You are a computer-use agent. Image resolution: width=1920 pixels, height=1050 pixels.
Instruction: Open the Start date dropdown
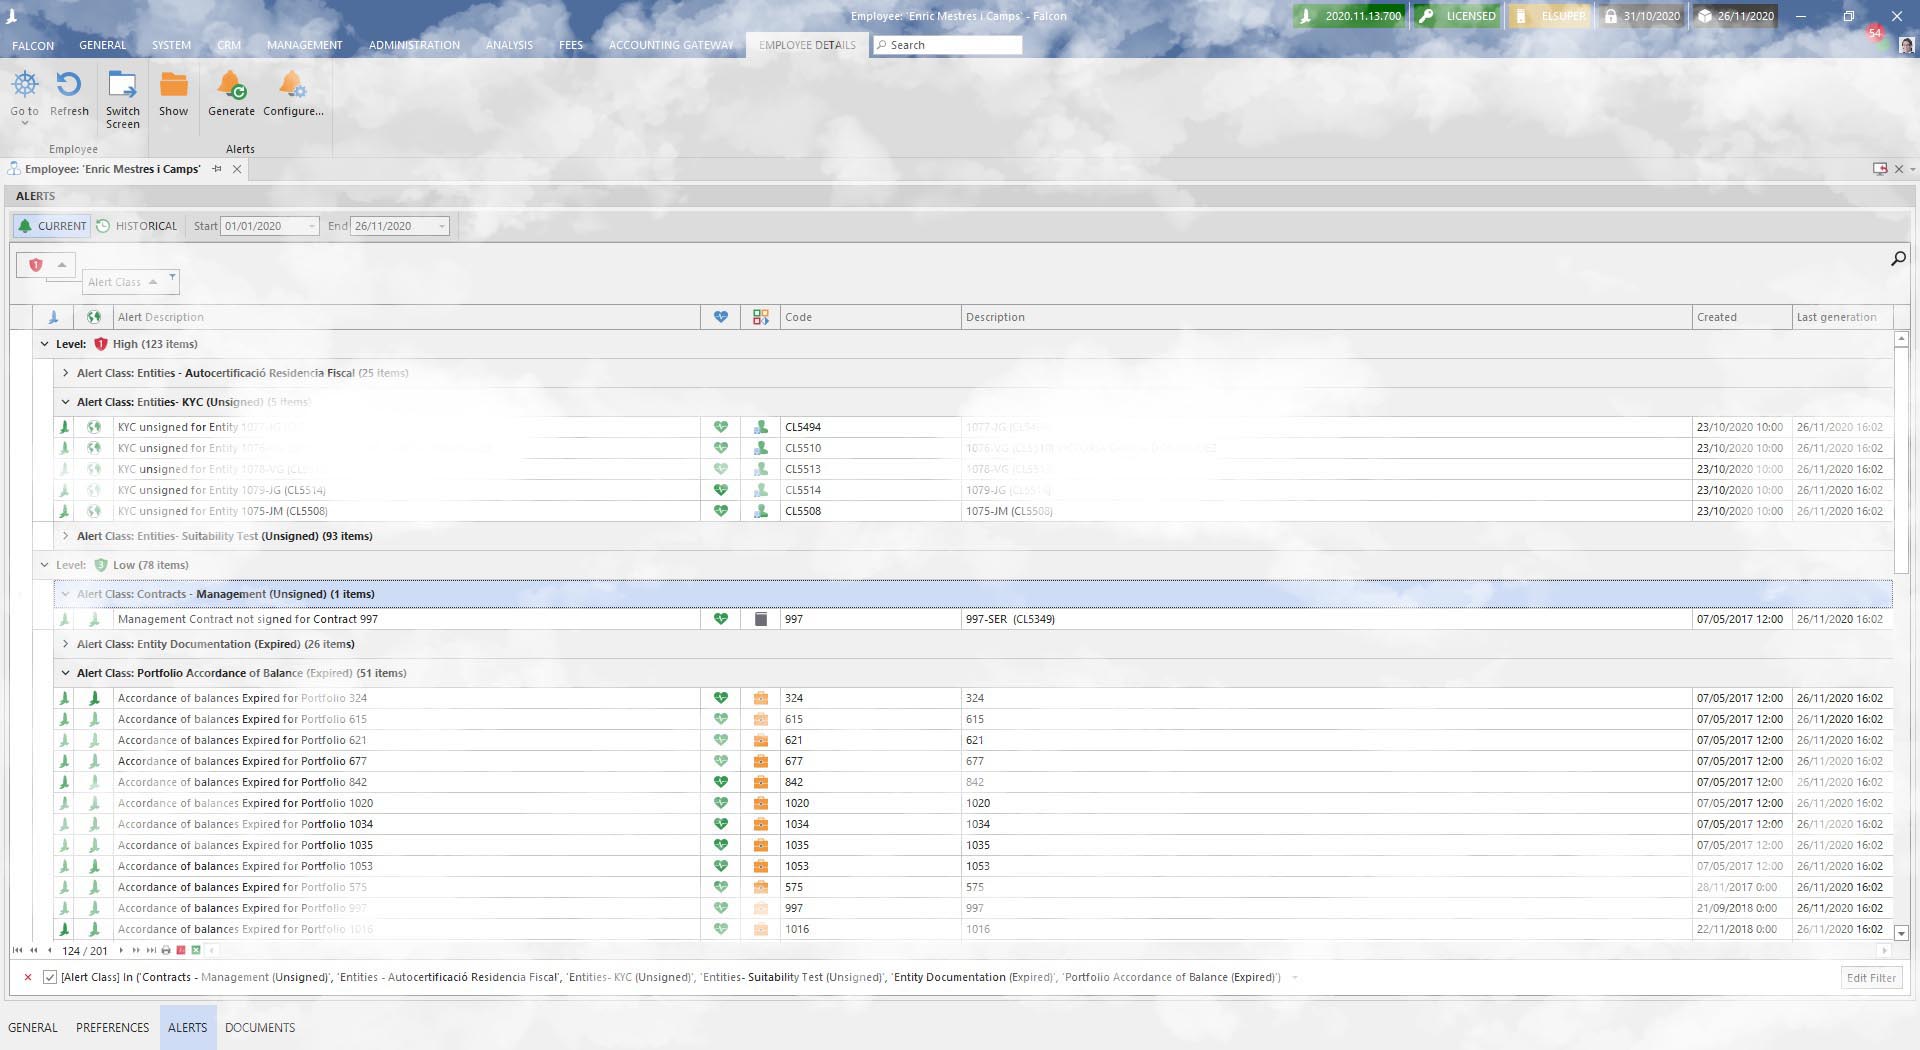311,227
